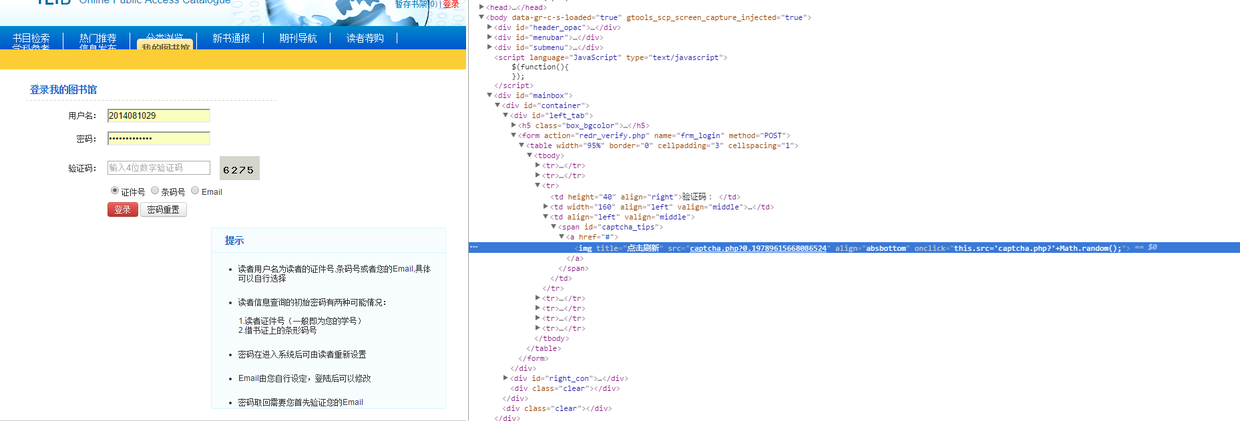Collapse the div left_tab node
This screenshot has height=421, width=1240.
[x=506, y=115]
